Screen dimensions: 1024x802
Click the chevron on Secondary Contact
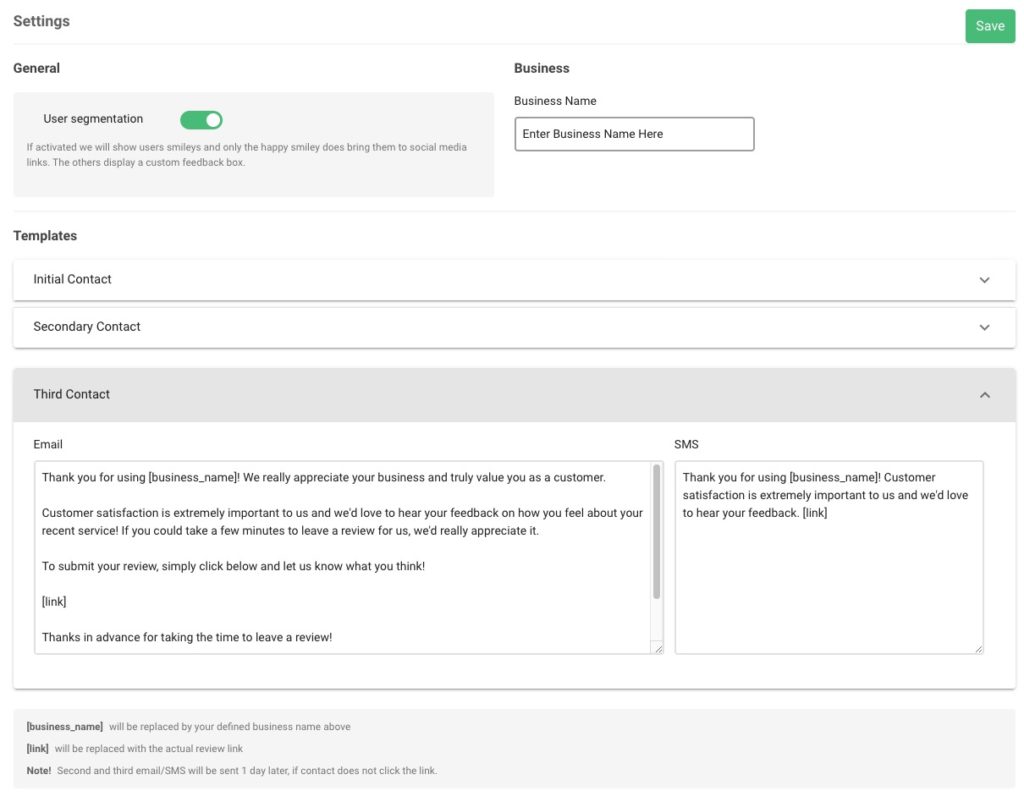(984, 327)
